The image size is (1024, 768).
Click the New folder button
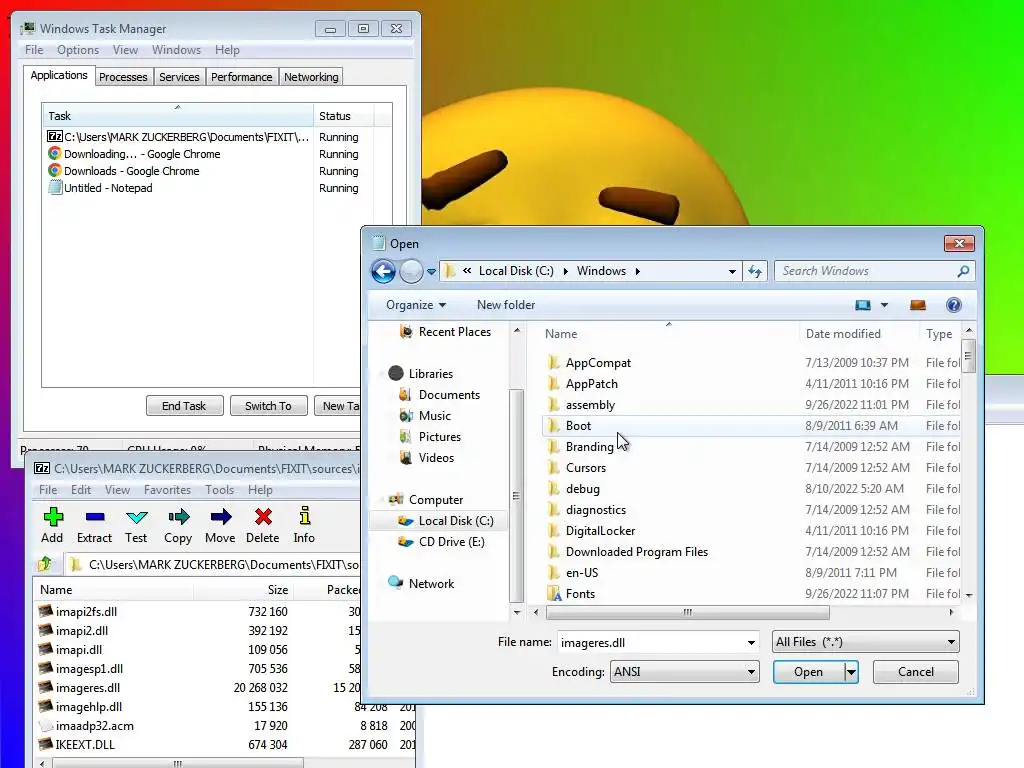tap(505, 305)
